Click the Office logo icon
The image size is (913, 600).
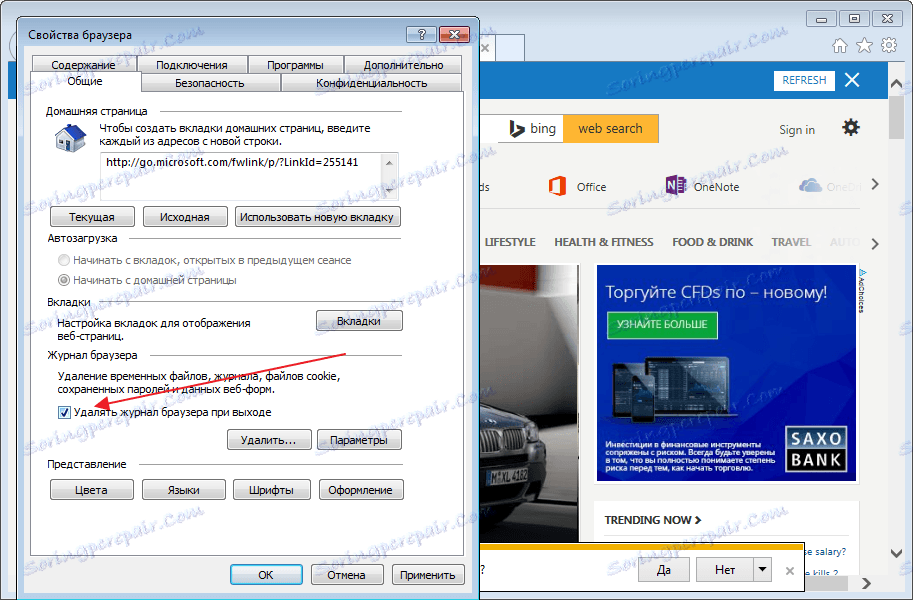[557, 186]
